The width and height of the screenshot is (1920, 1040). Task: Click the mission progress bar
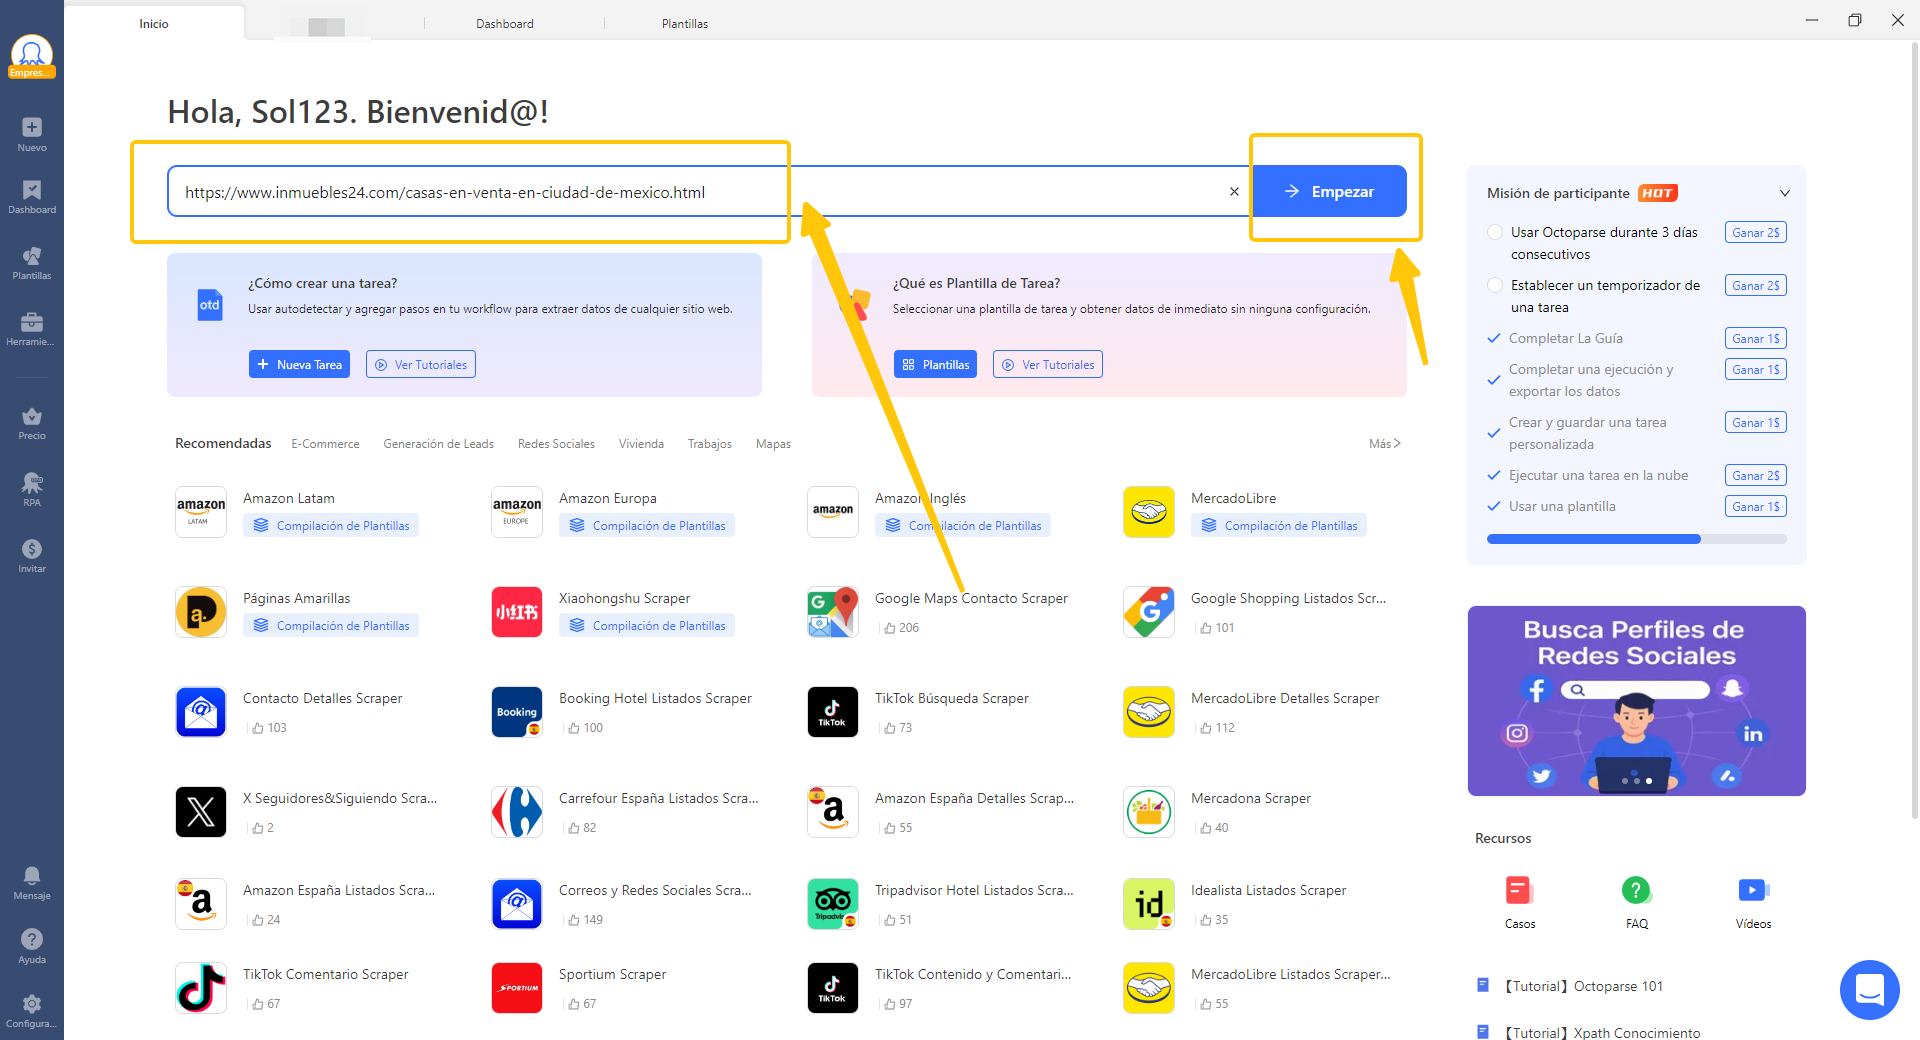1636,539
